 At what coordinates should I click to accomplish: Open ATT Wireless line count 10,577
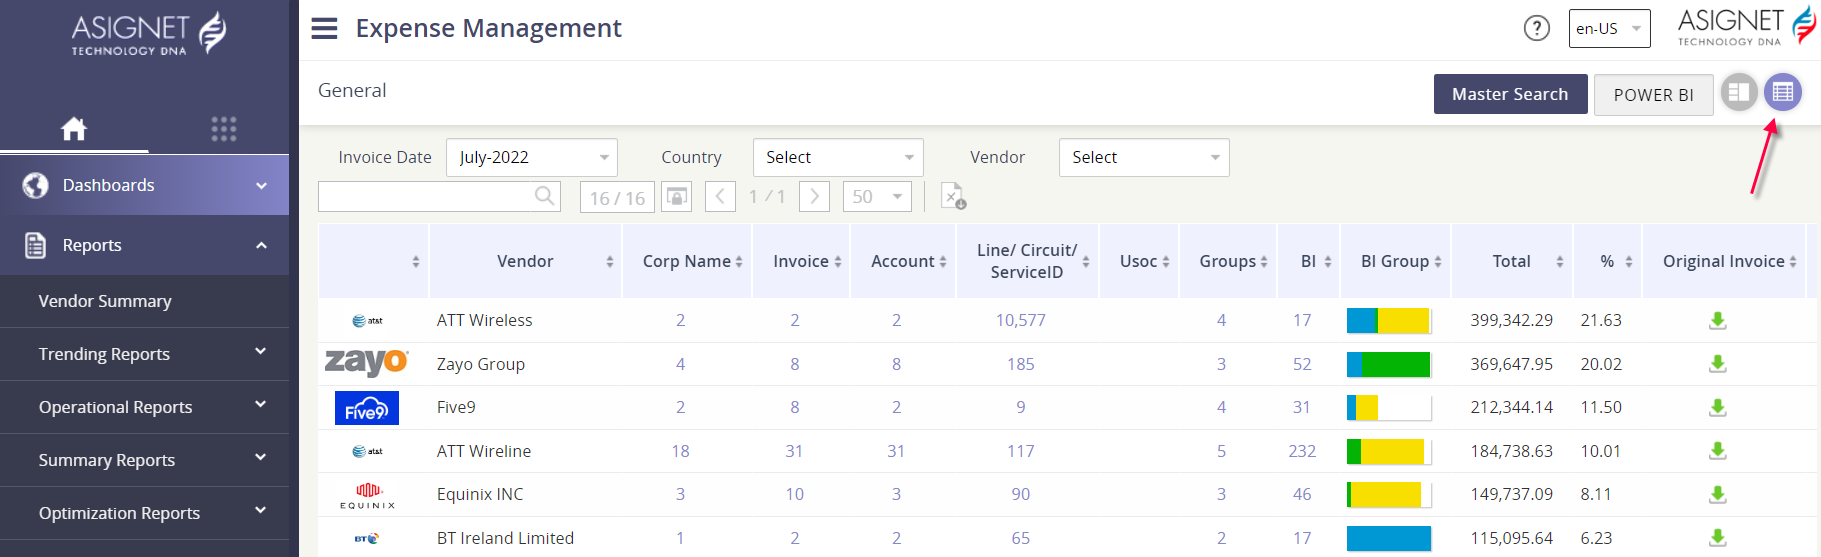pos(1021,320)
